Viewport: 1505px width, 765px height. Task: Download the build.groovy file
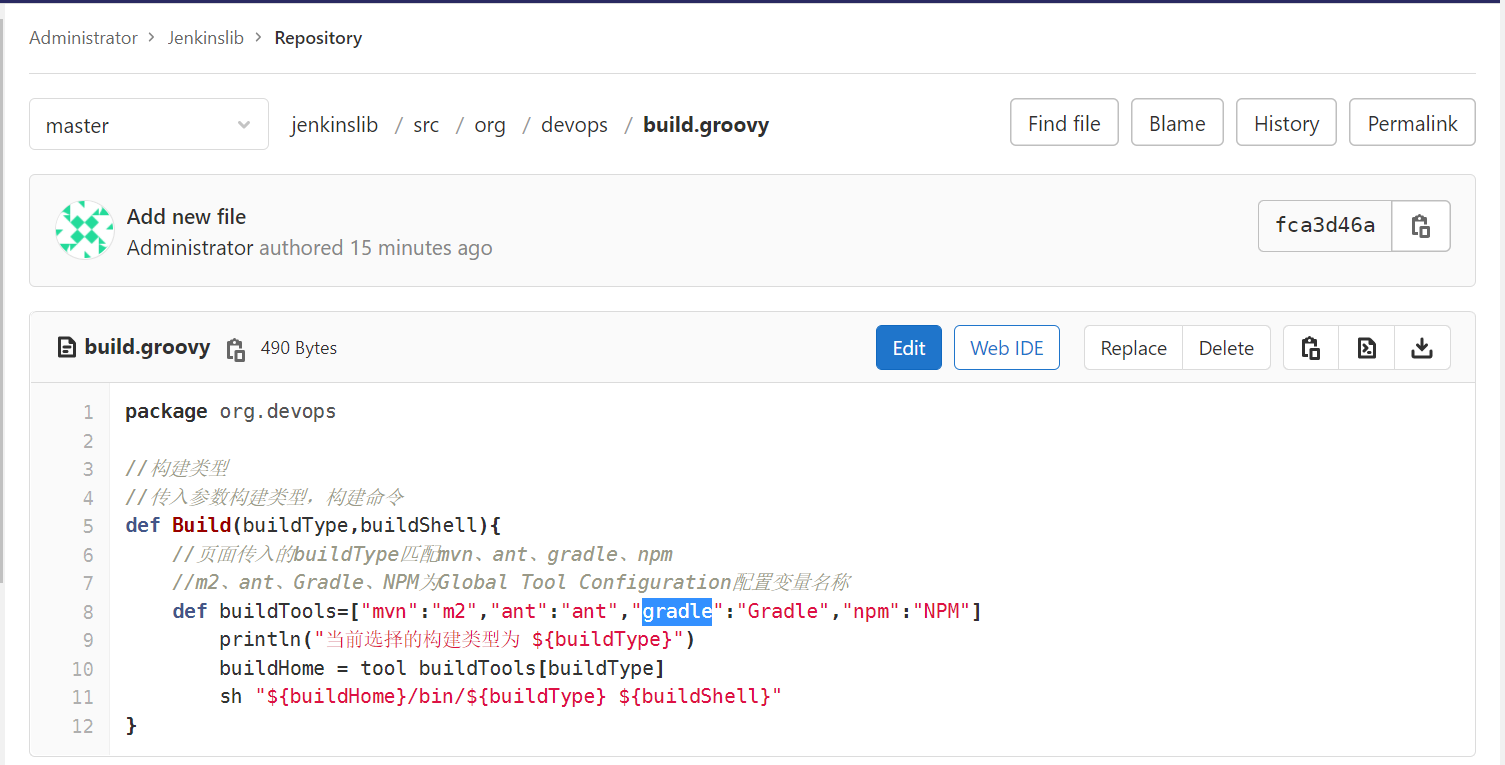[1421, 348]
